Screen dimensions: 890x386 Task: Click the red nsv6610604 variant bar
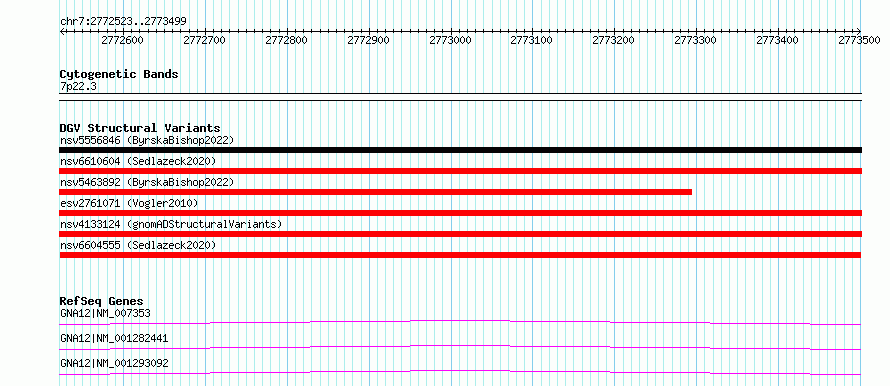pos(460,171)
